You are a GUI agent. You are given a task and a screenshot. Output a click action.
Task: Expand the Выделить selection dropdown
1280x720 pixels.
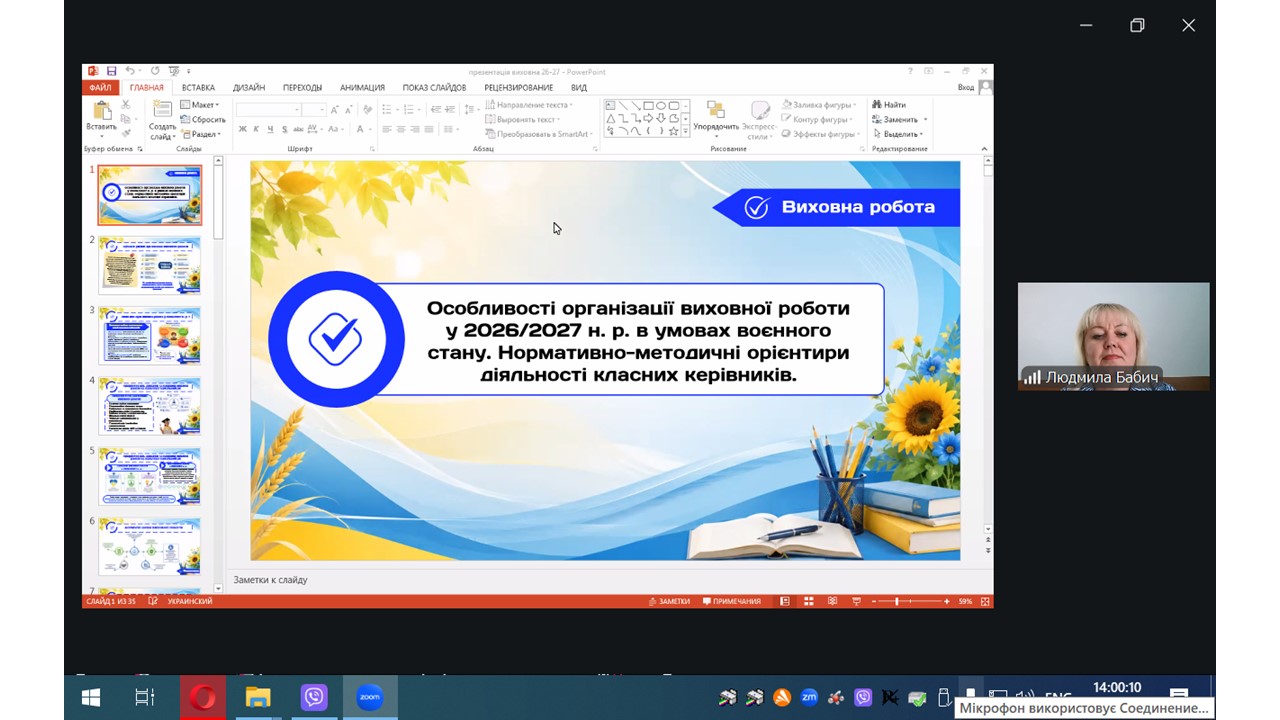click(x=898, y=134)
